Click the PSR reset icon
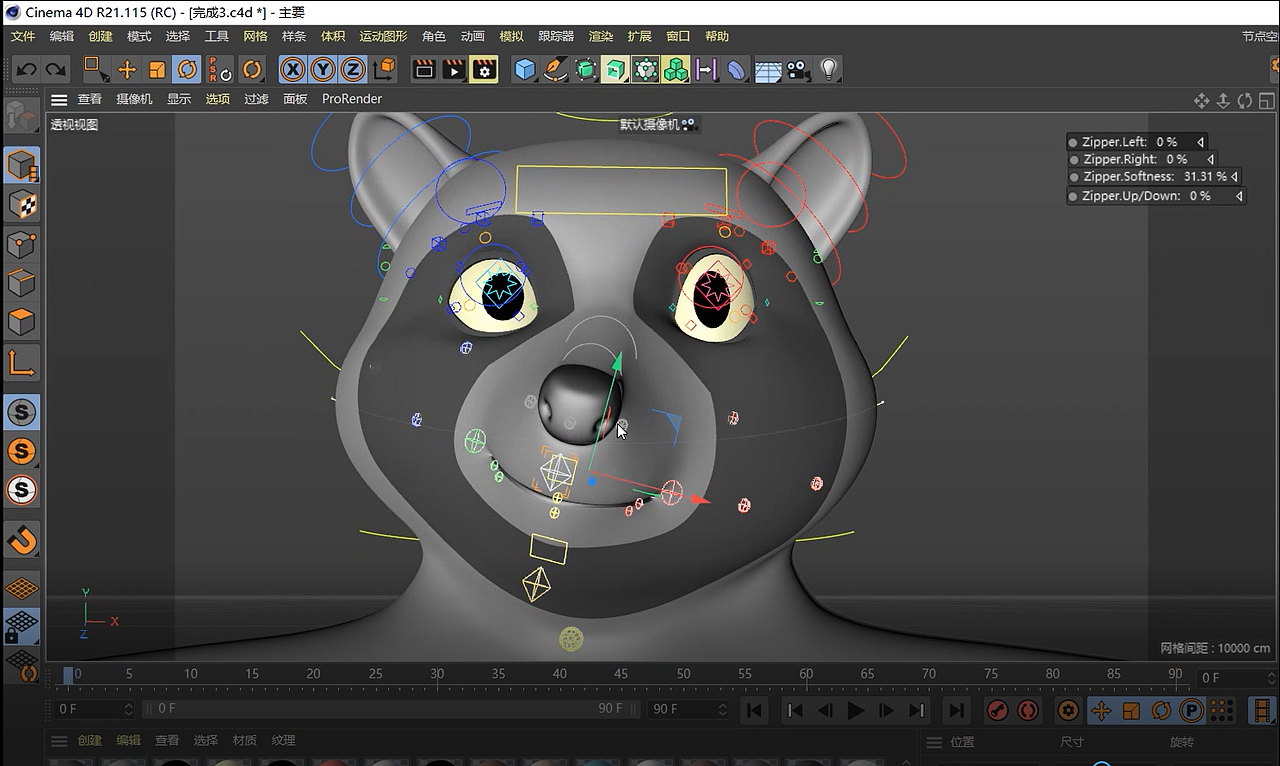The height and width of the screenshot is (766, 1280). (219, 69)
